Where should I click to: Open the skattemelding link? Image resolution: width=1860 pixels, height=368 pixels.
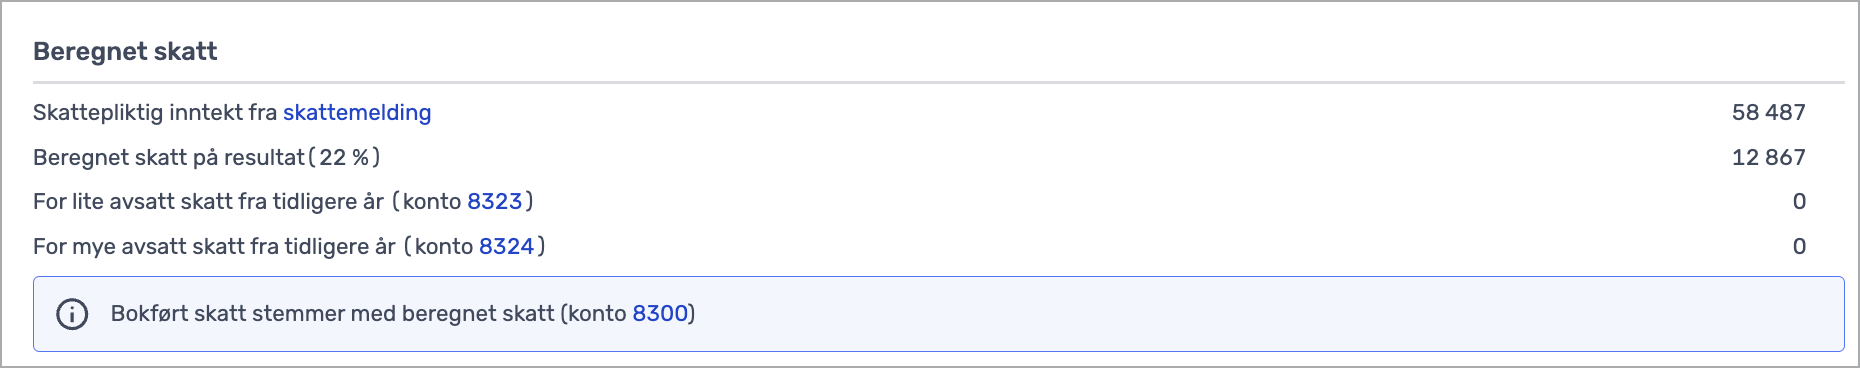(x=357, y=113)
